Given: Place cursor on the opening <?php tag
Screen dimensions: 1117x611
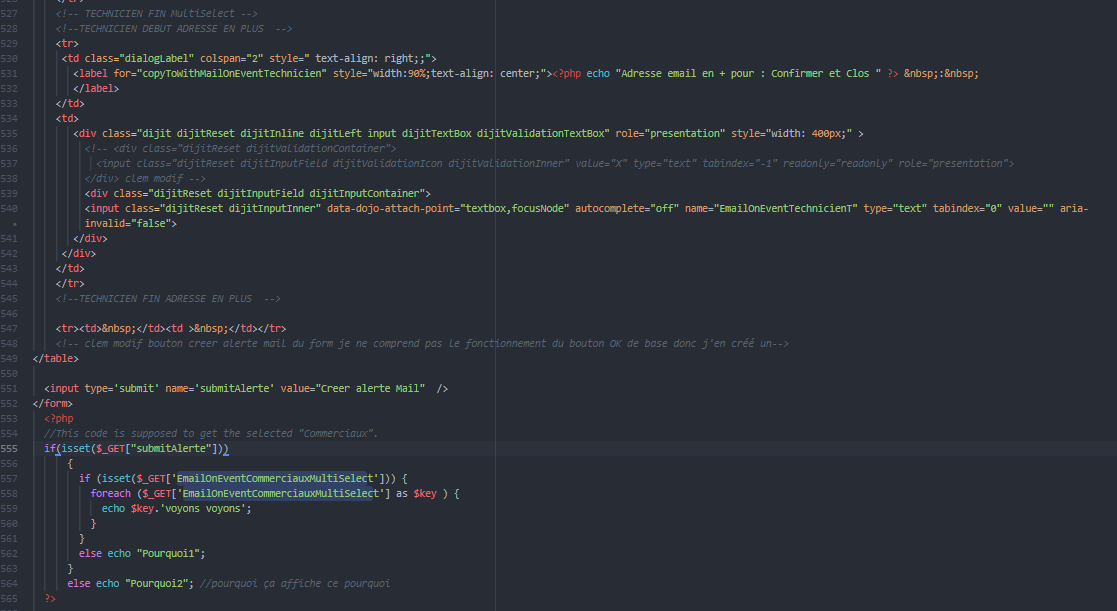Looking at the screenshot, I should coord(59,418).
